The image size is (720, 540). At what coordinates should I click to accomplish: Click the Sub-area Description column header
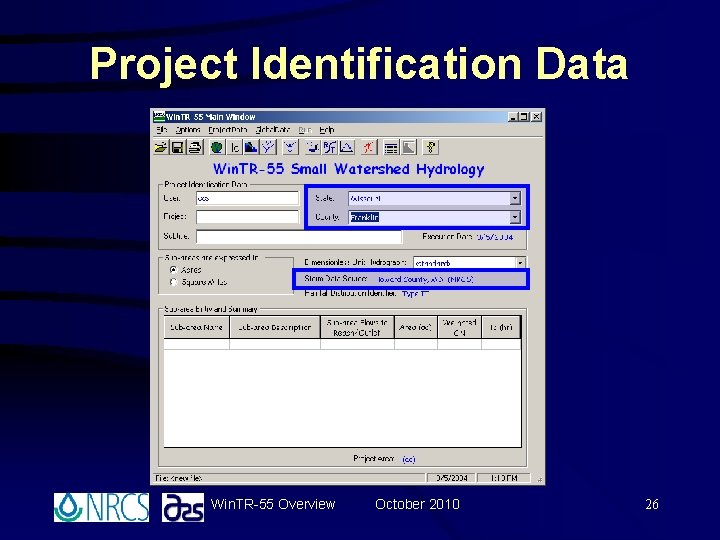pyautogui.click(x=275, y=327)
